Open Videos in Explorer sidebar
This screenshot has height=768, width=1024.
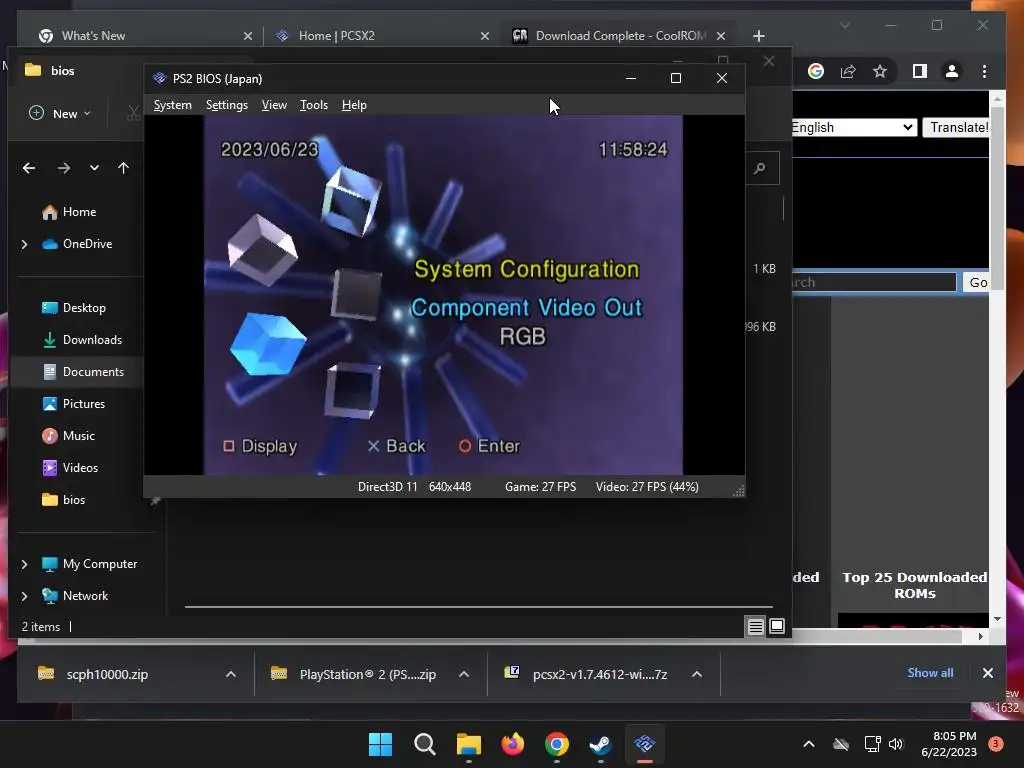pyautogui.click(x=80, y=468)
